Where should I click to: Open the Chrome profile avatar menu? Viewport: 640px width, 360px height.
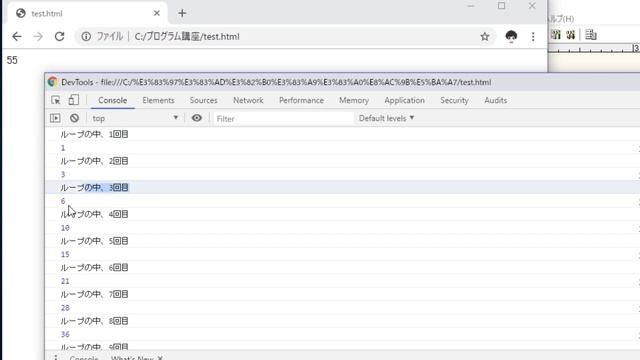511,37
